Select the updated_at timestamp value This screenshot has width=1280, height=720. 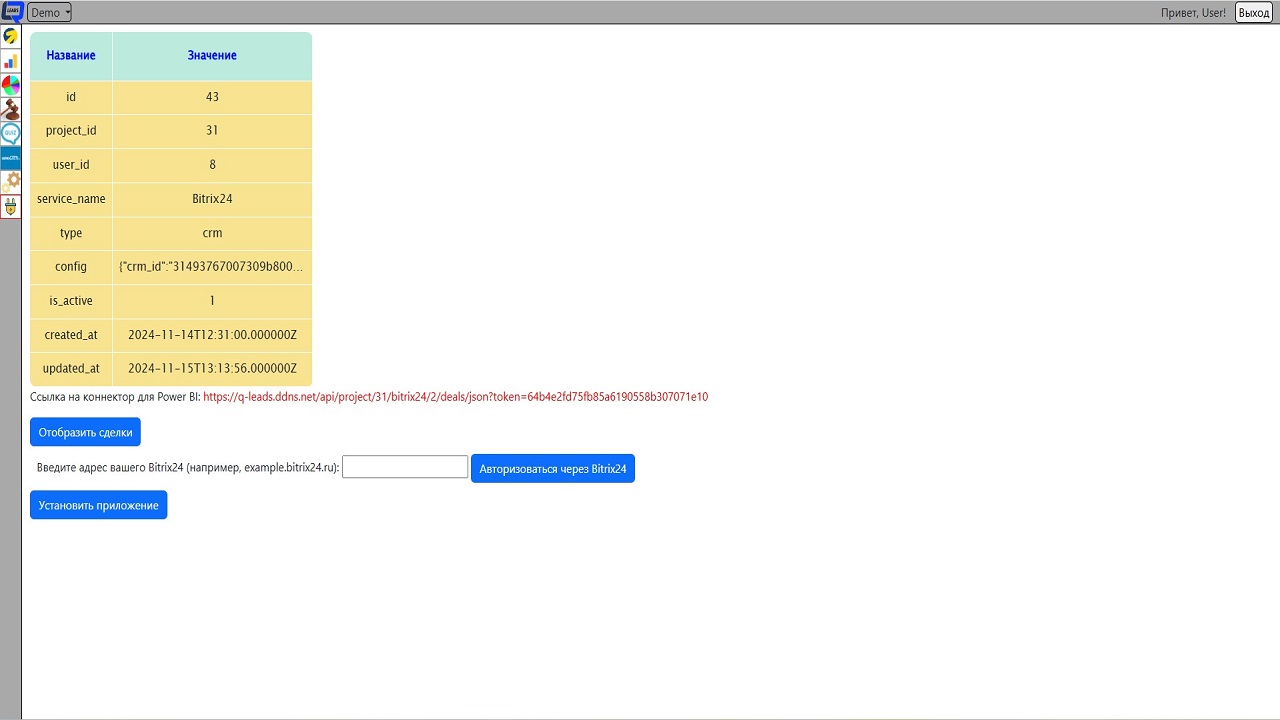tap(212, 369)
